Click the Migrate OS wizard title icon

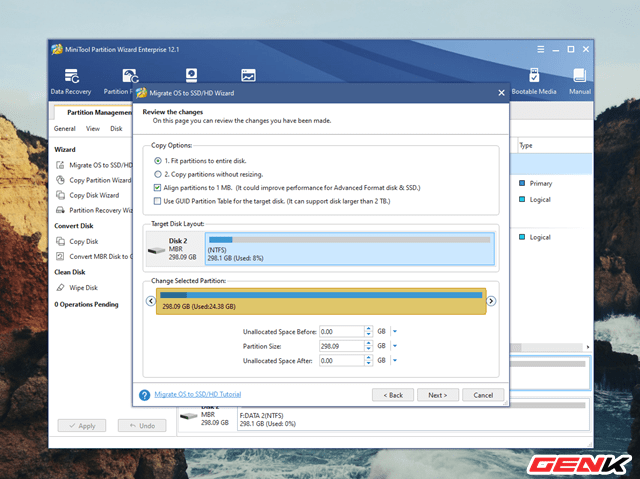click(x=141, y=93)
